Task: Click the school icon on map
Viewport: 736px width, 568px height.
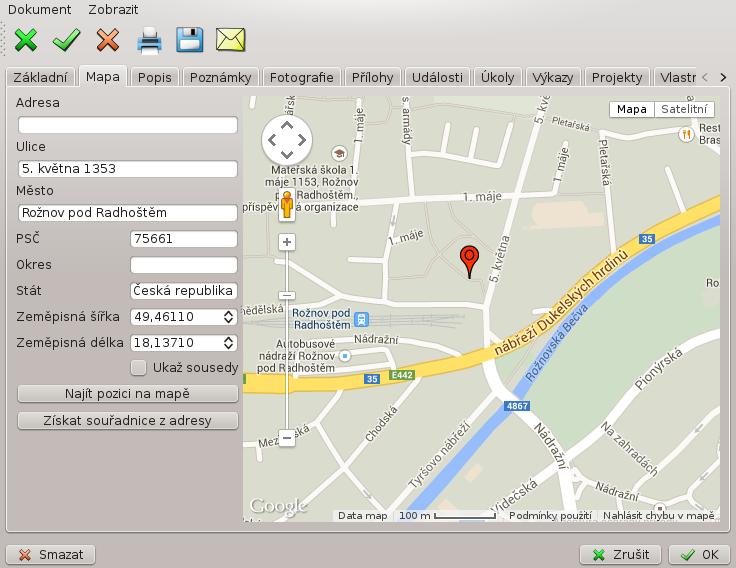Action: click(339, 153)
